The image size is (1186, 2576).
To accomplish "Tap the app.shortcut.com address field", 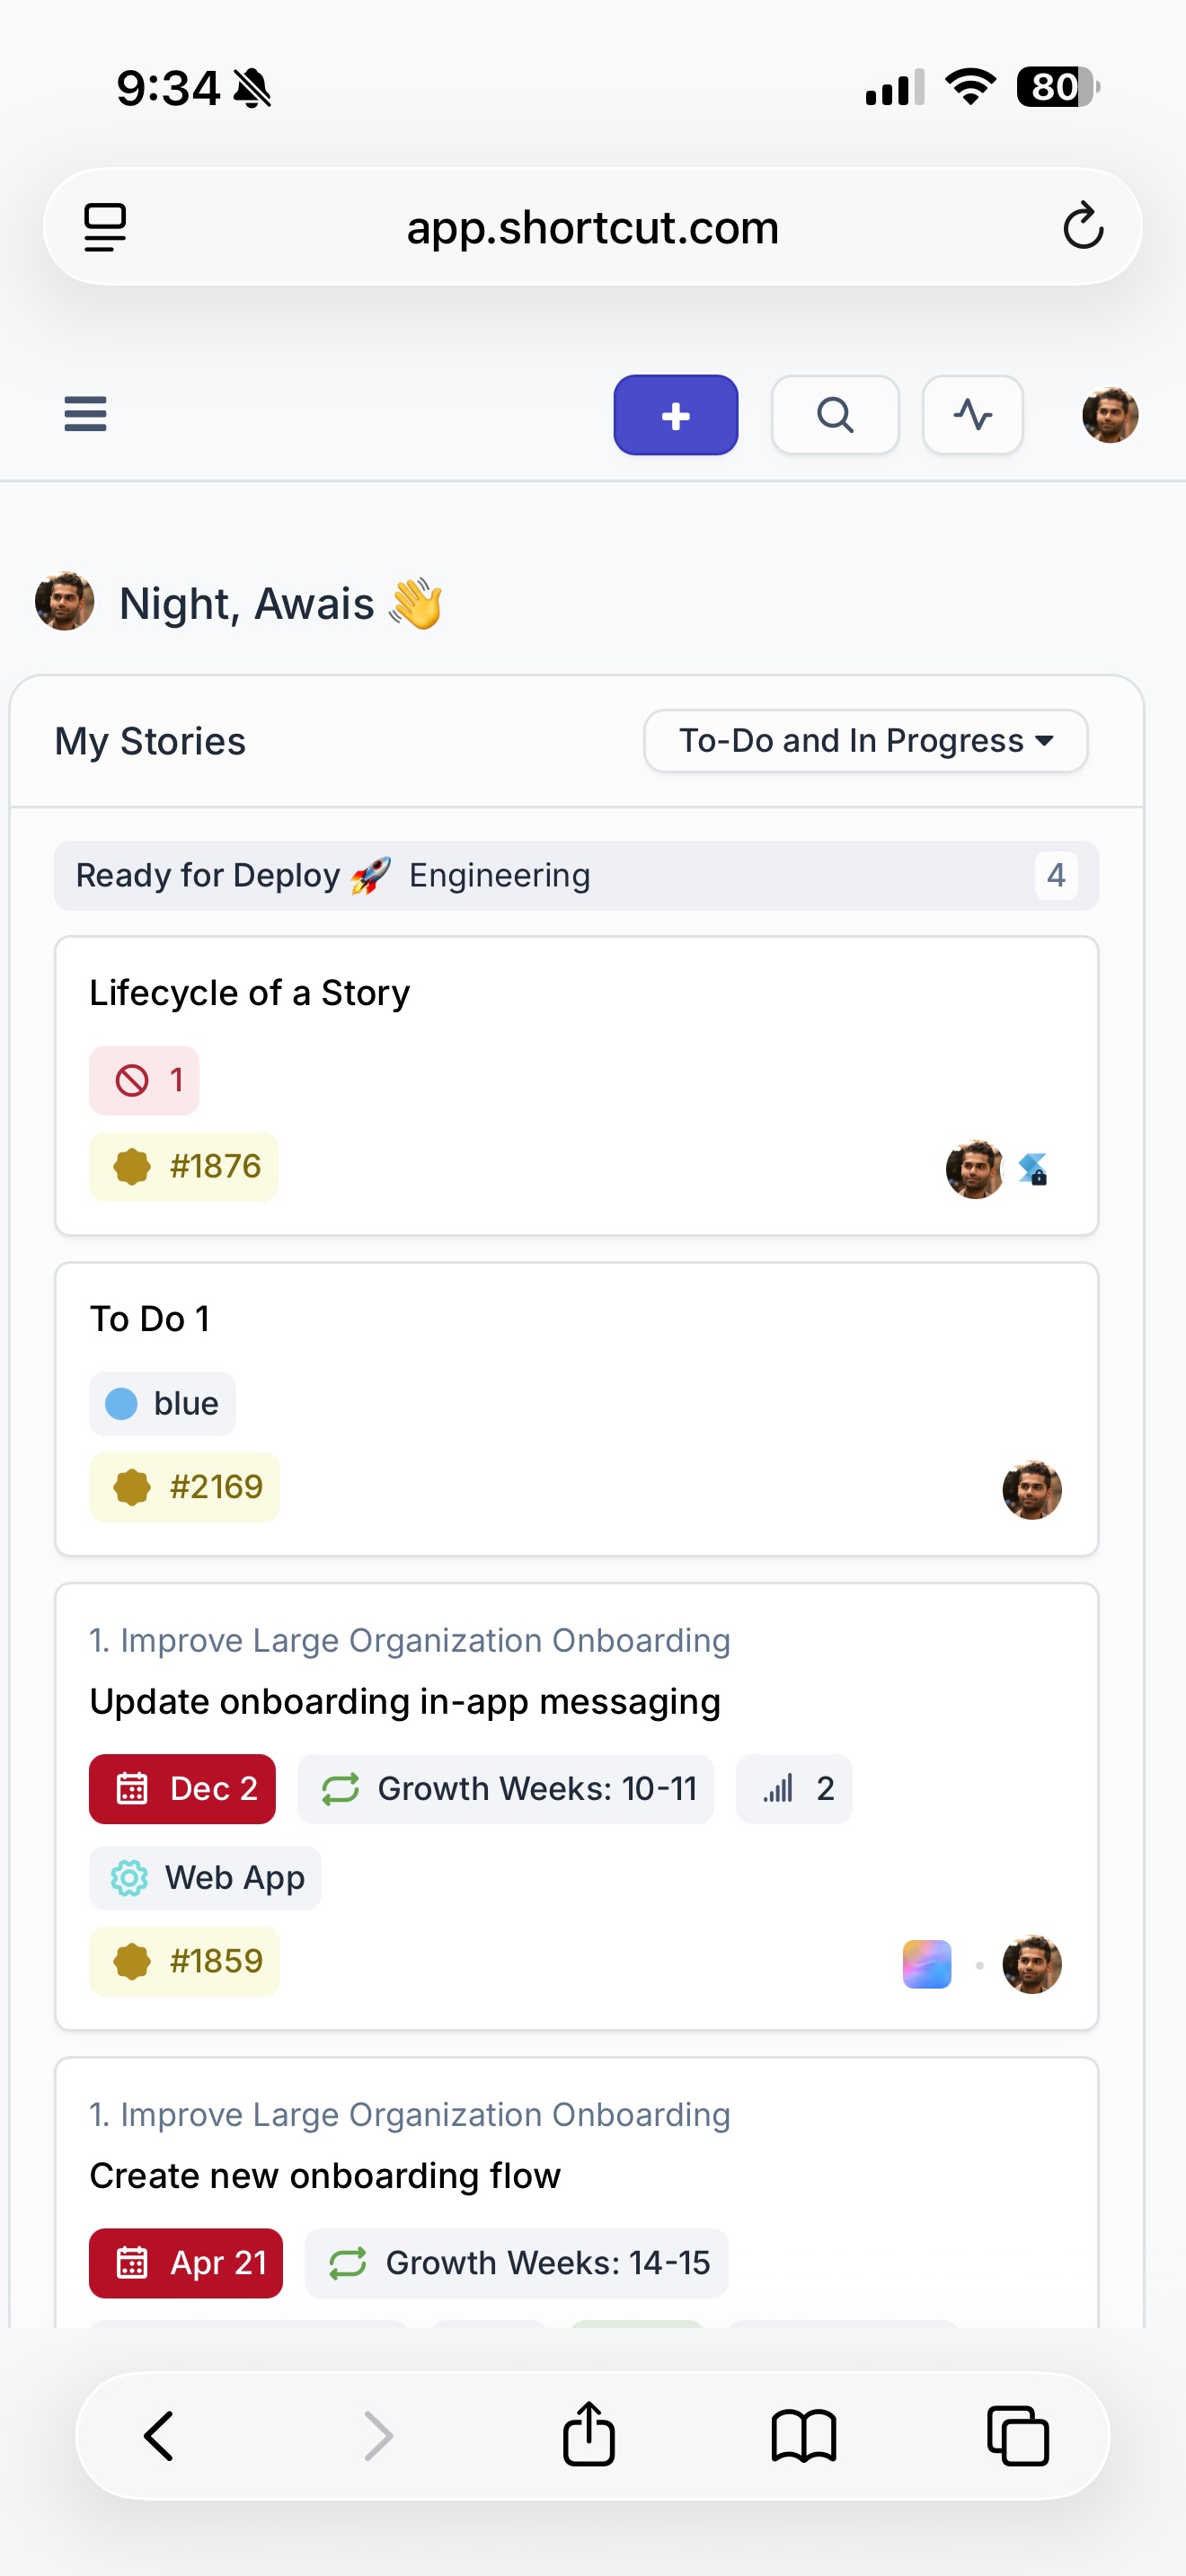I will [592, 227].
